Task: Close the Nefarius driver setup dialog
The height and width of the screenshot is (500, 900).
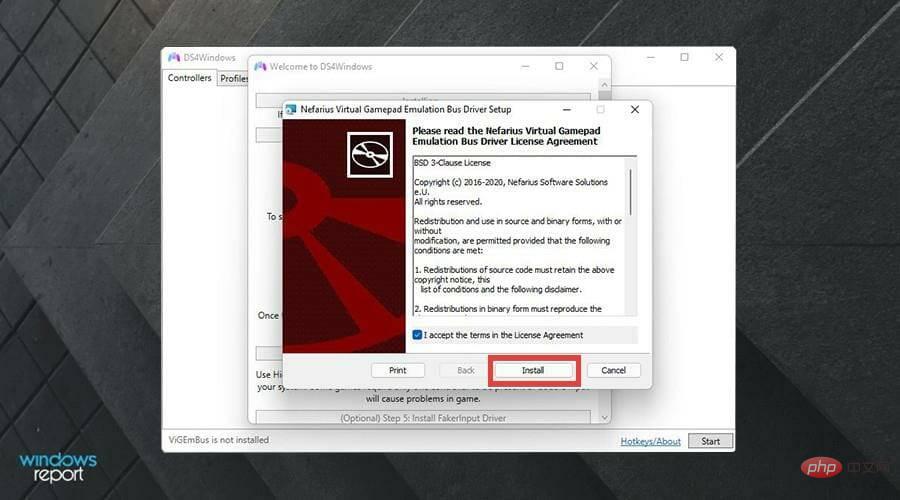Action: point(634,109)
